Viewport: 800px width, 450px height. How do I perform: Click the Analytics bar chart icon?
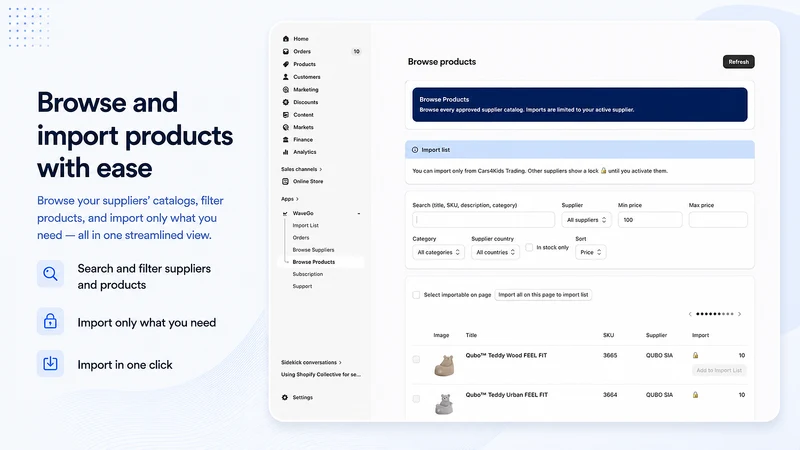286,152
